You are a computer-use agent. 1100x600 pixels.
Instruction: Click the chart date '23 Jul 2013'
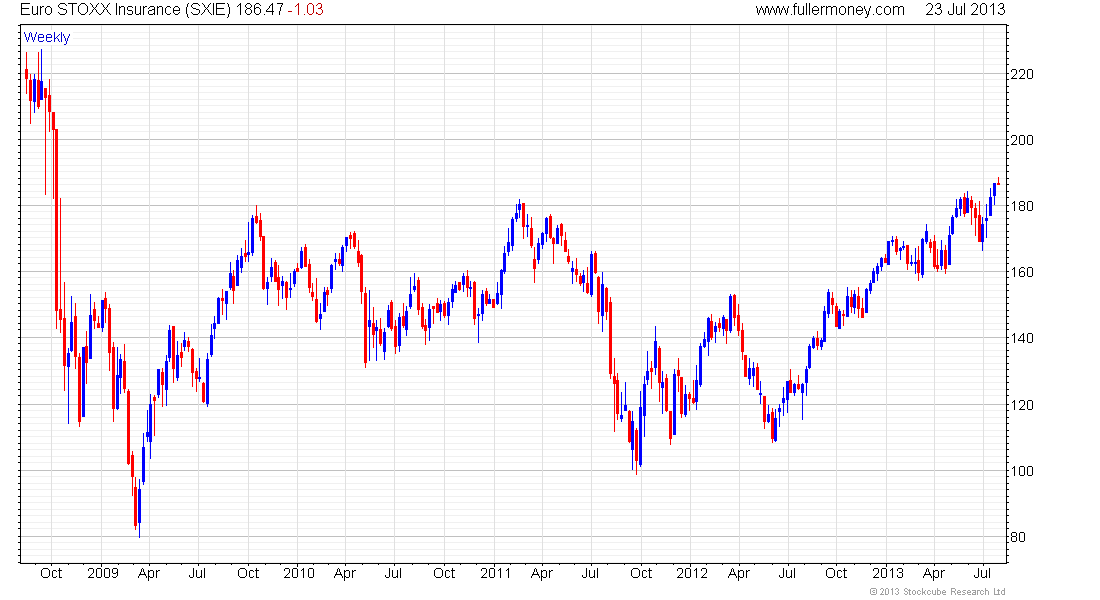click(965, 10)
